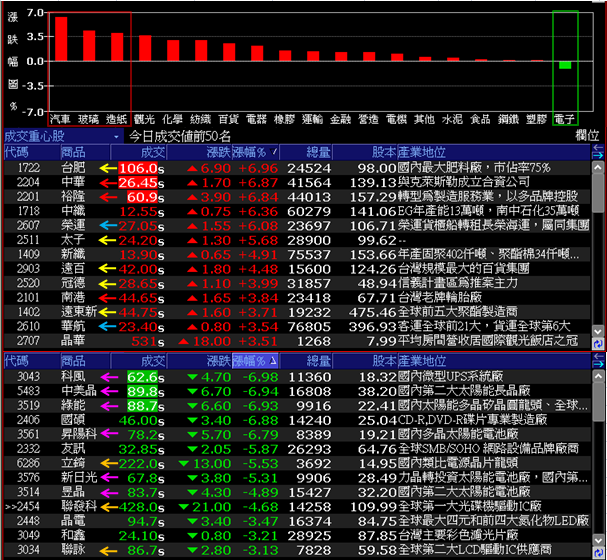Click the 成交 header in lower table

[138, 361]
